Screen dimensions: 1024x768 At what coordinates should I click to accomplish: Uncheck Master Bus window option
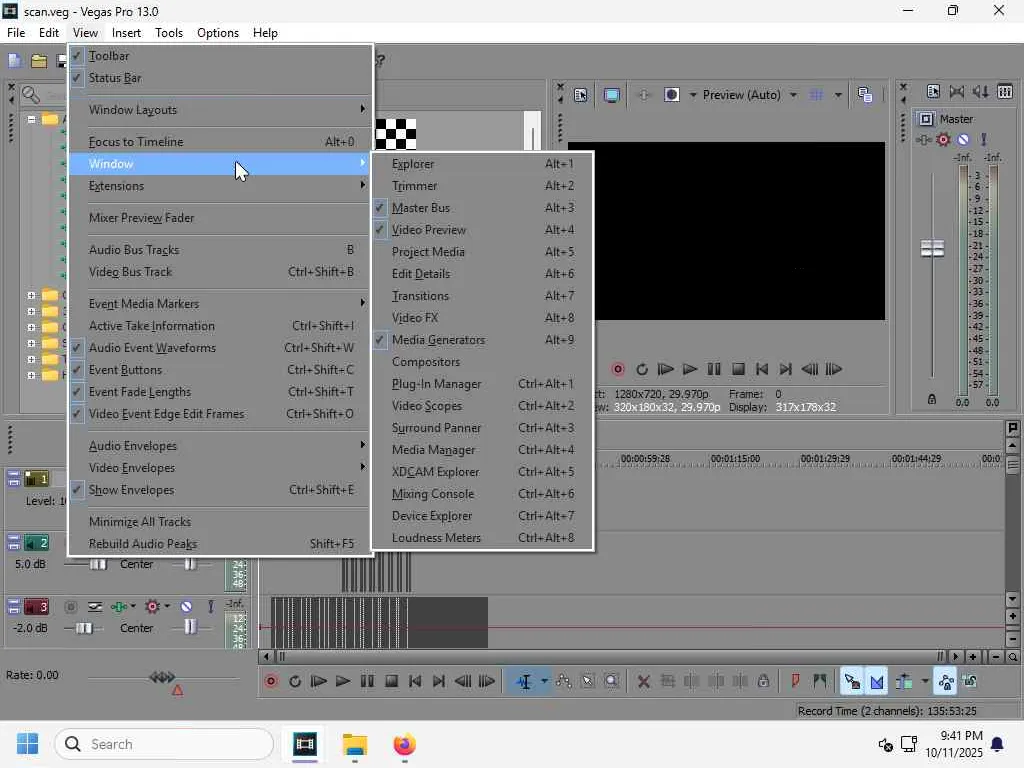[483, 208]
